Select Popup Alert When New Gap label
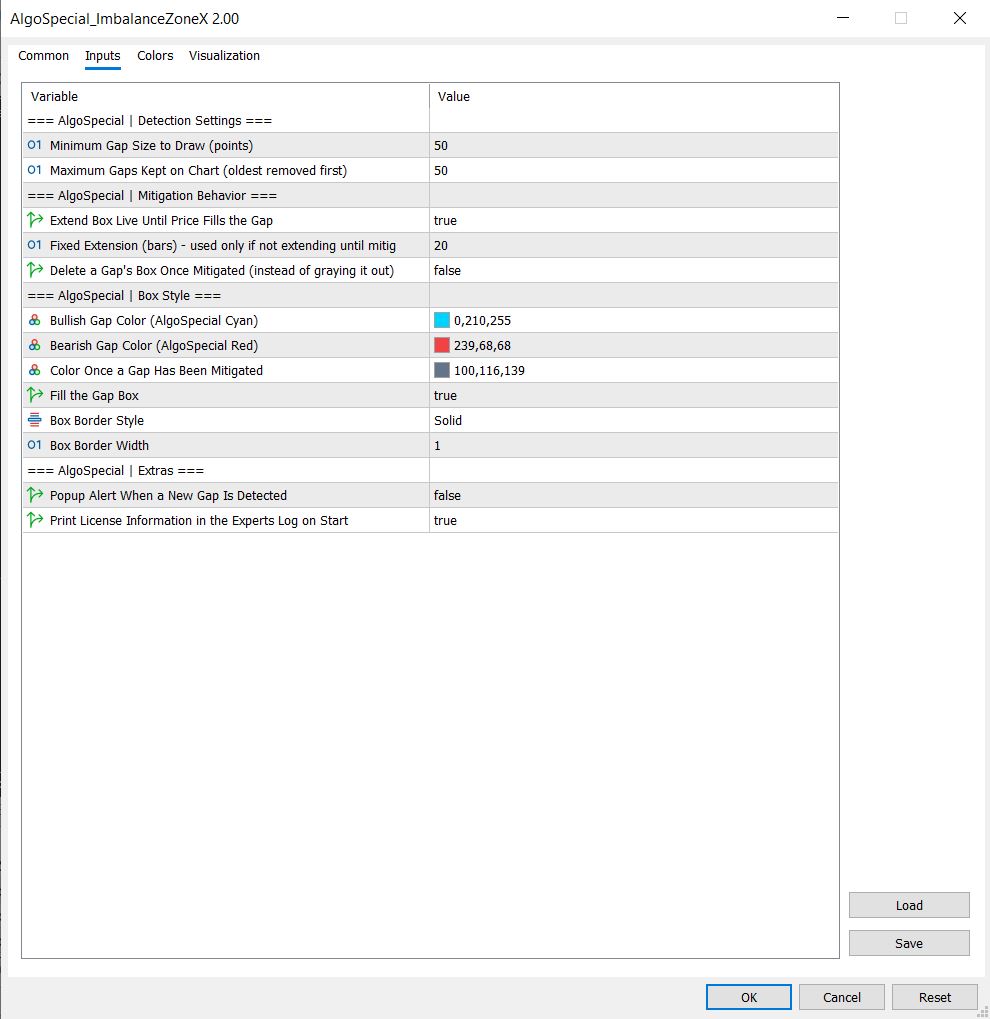The image size is (990, 1019). (168, 495)
